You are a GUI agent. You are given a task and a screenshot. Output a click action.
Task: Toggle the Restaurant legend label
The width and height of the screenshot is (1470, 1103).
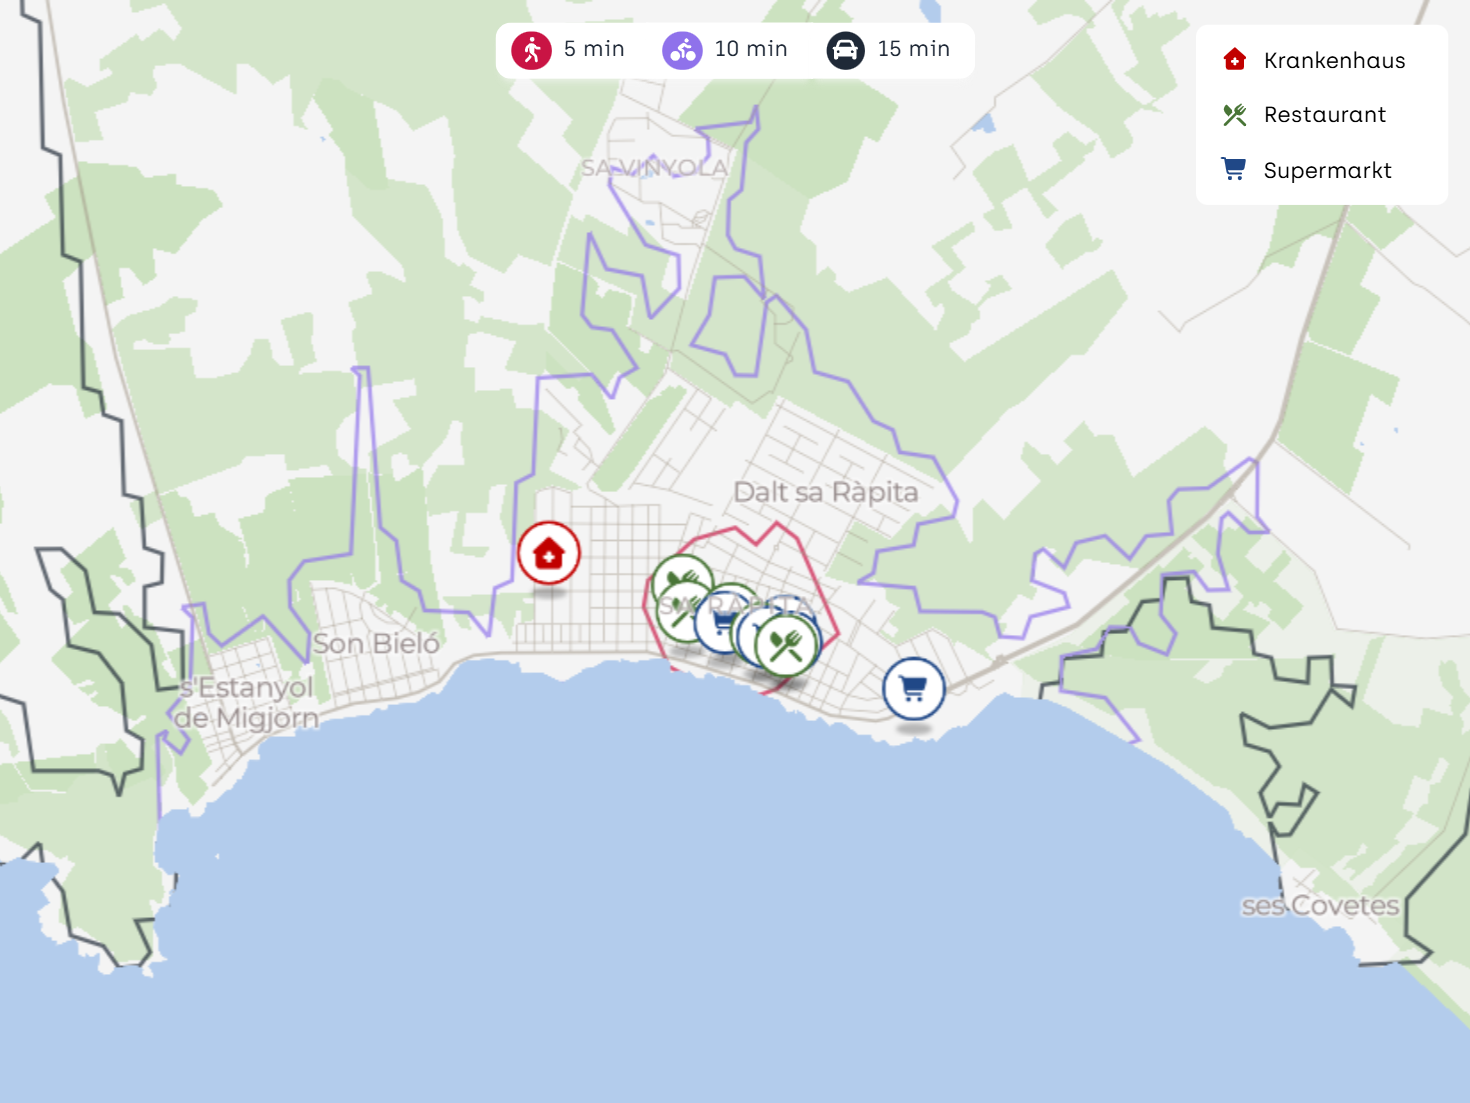click(1325, 115)
